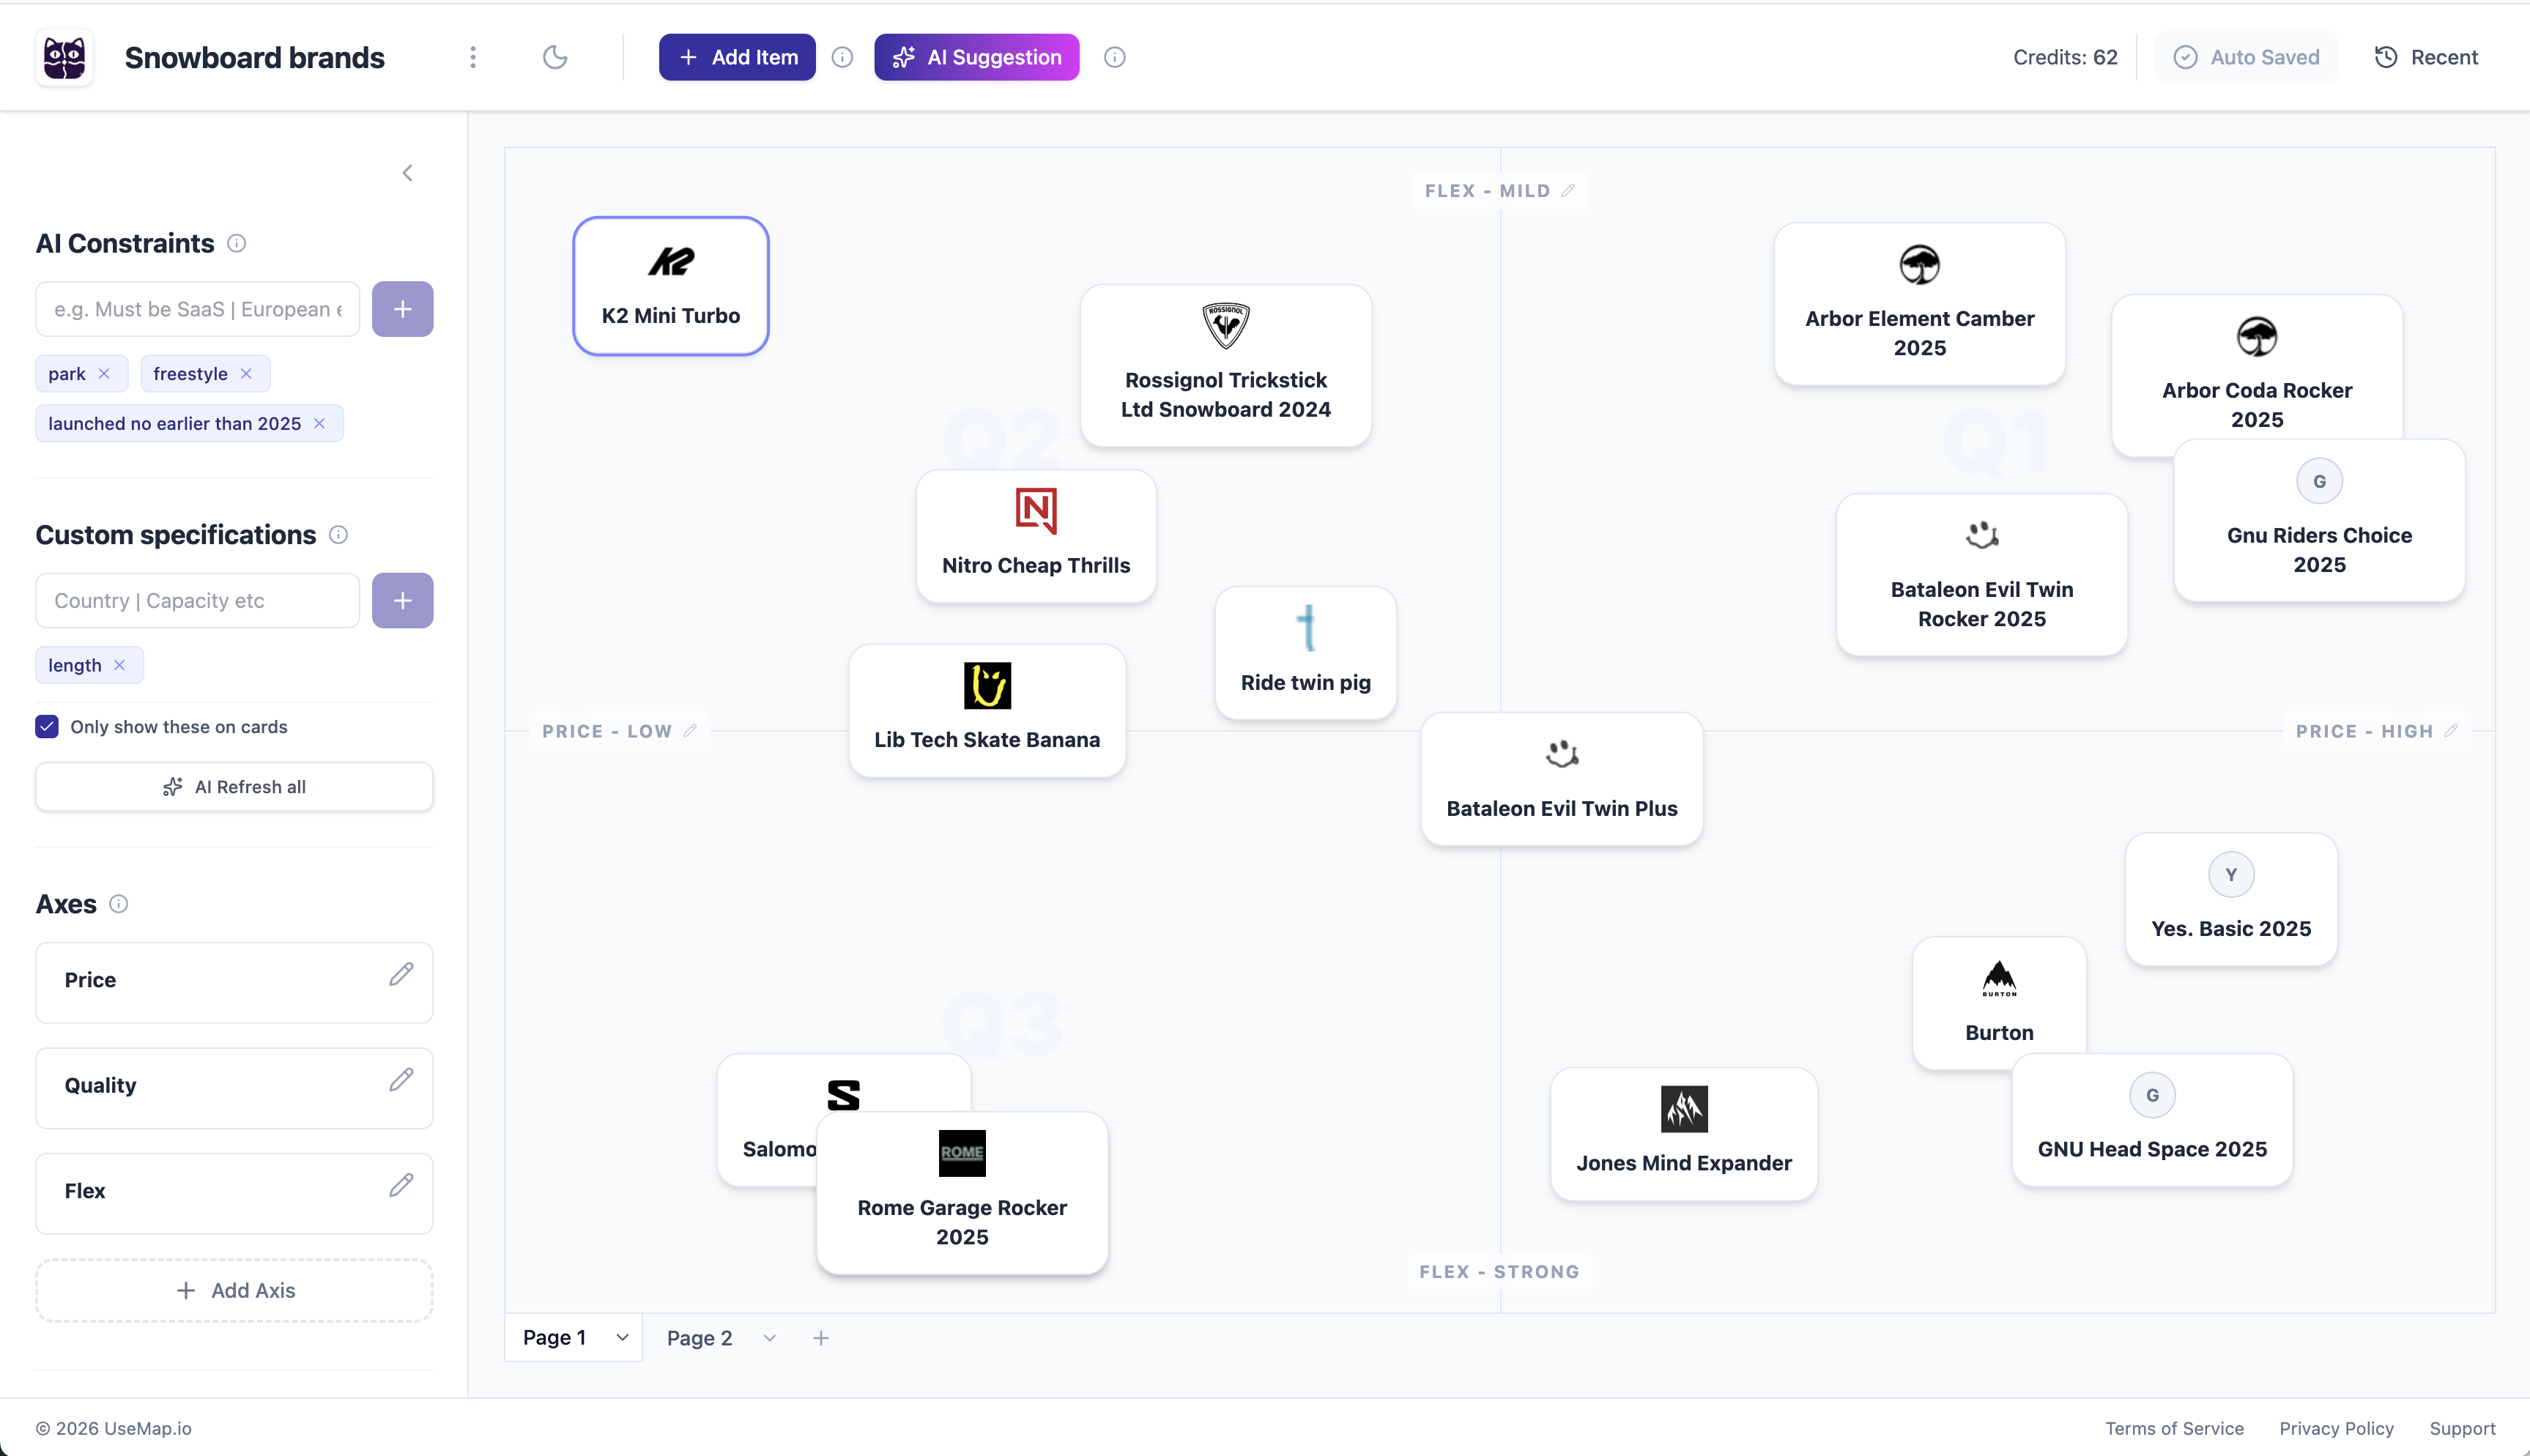Edit the FLEX - MILD axis label pencil
The width and height of the screenshot is (2530, 1456).
(1568, 190)
